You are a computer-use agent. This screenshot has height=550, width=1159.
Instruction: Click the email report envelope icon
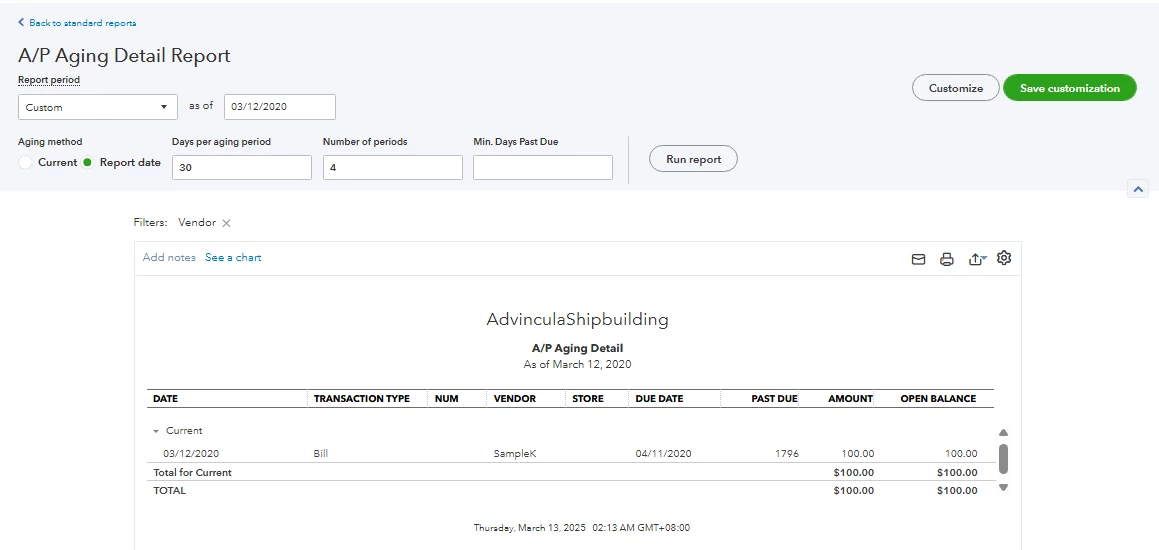click(x=918, y=259)
